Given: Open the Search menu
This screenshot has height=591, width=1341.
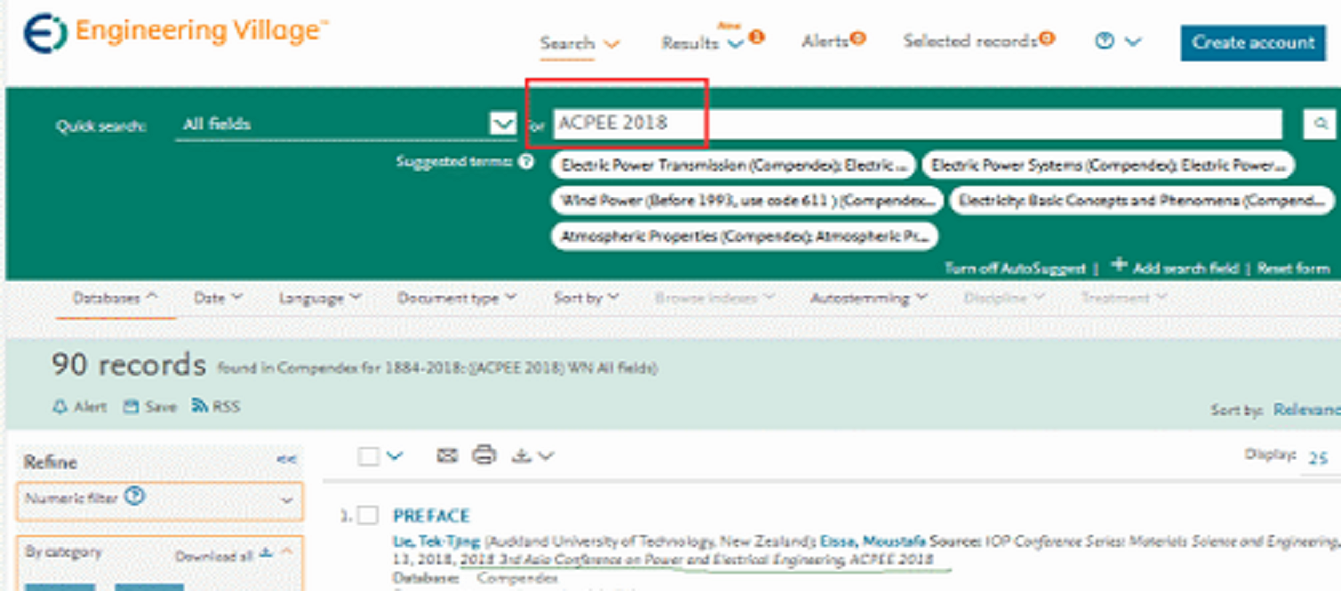Looking at the screenshot, I should pos(580,43).
